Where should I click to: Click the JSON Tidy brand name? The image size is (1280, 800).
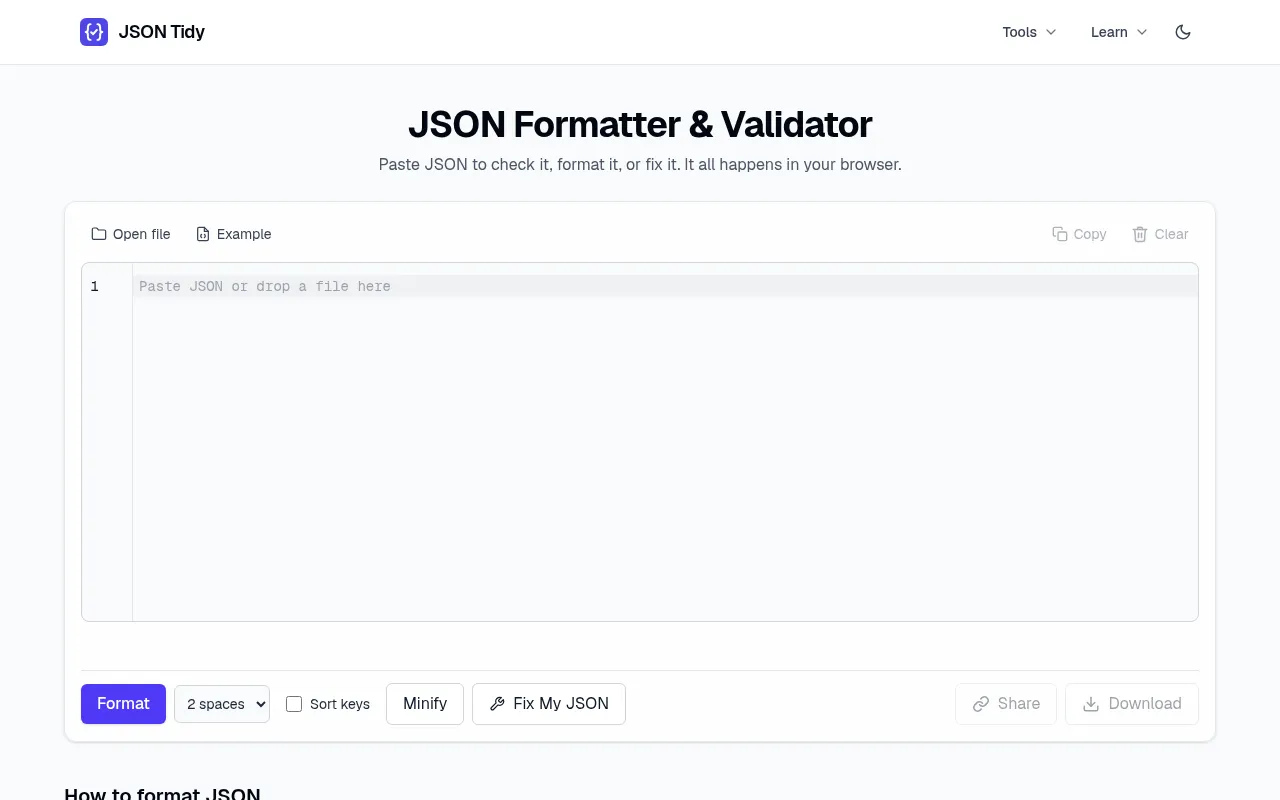click(162, 32)
